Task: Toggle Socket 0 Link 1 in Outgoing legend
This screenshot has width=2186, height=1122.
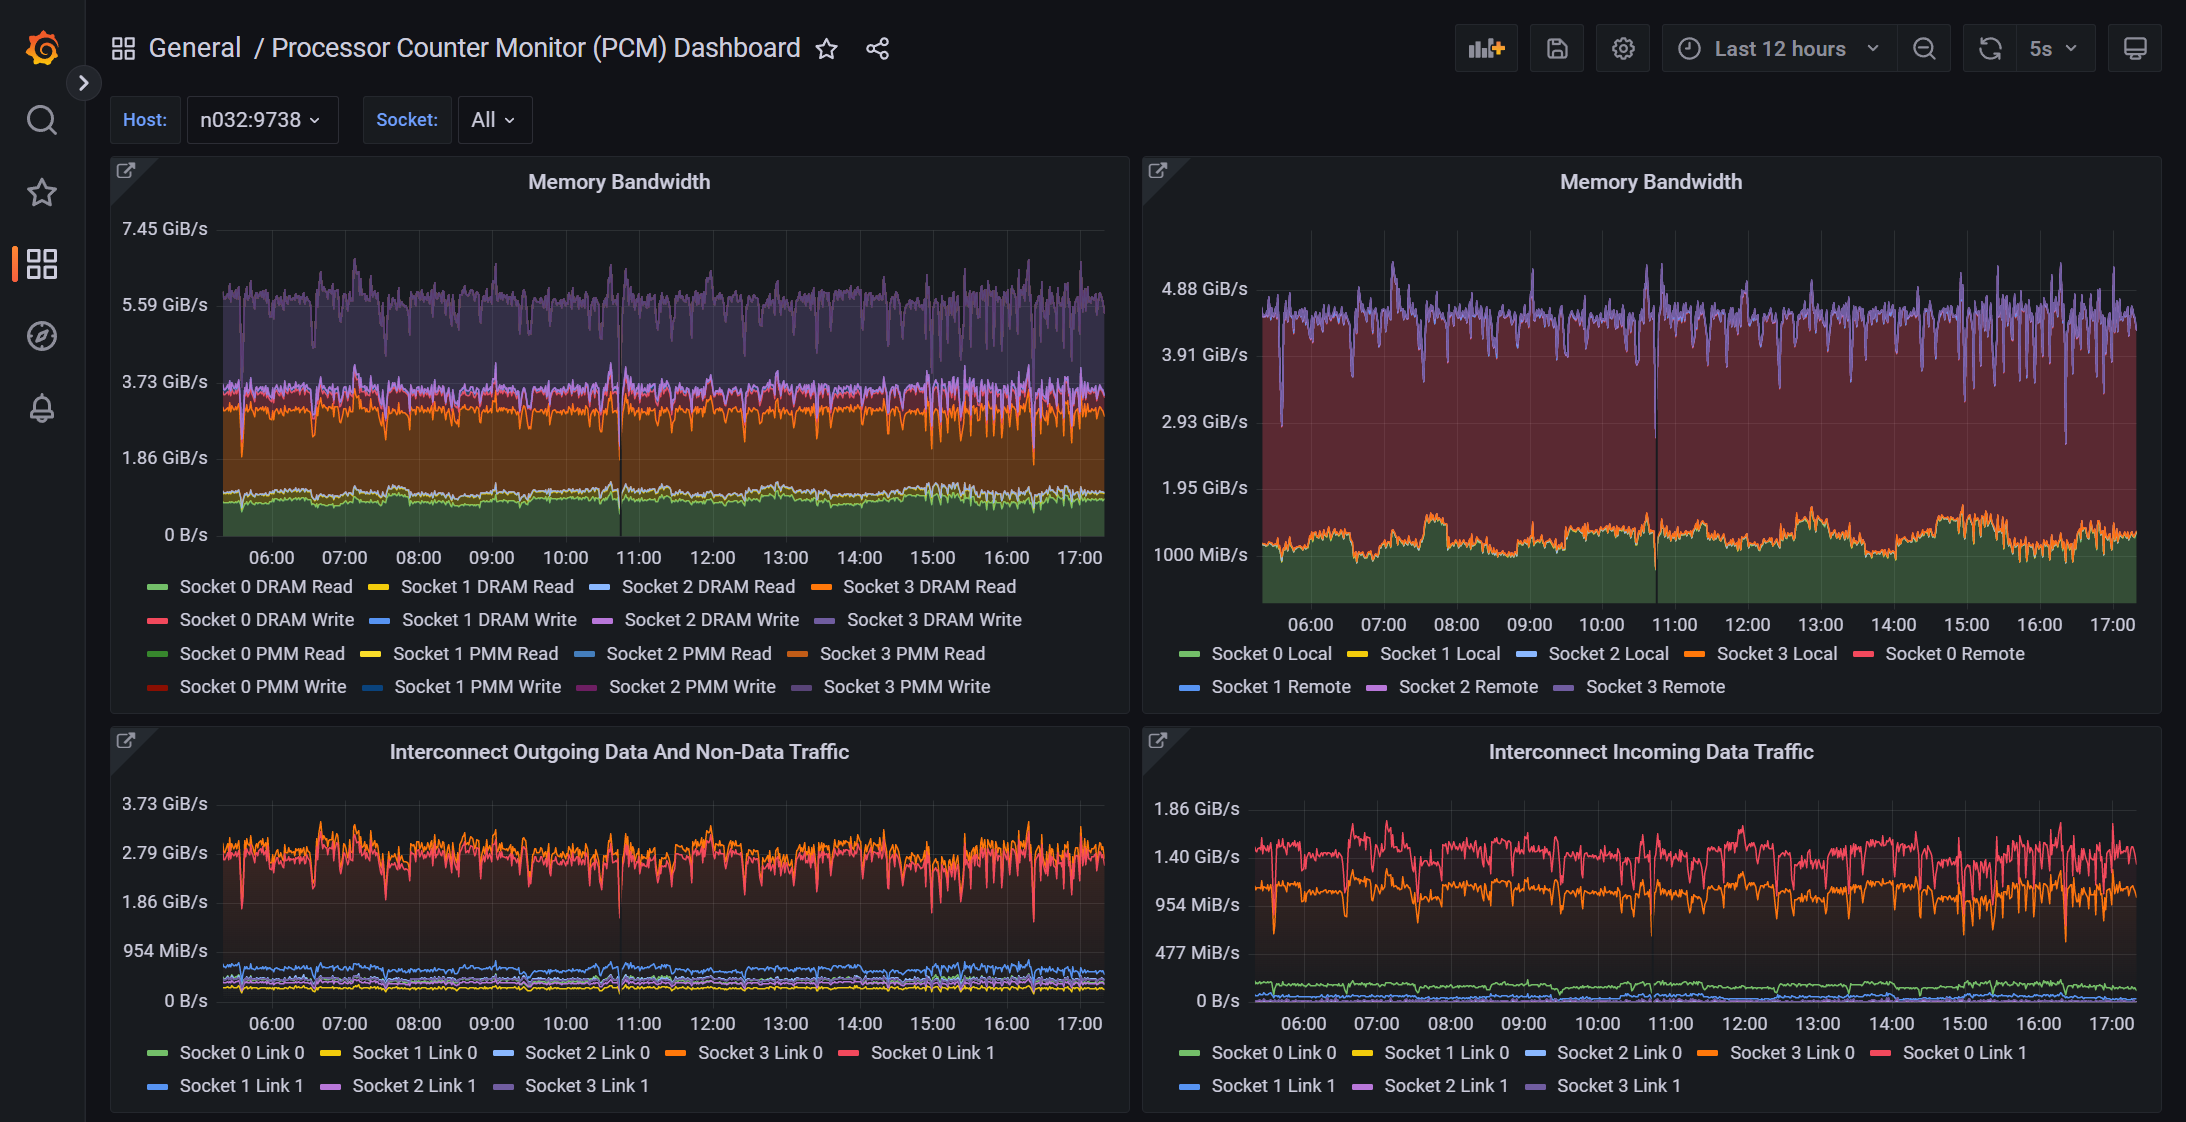Action: (x=931, y=1053)
